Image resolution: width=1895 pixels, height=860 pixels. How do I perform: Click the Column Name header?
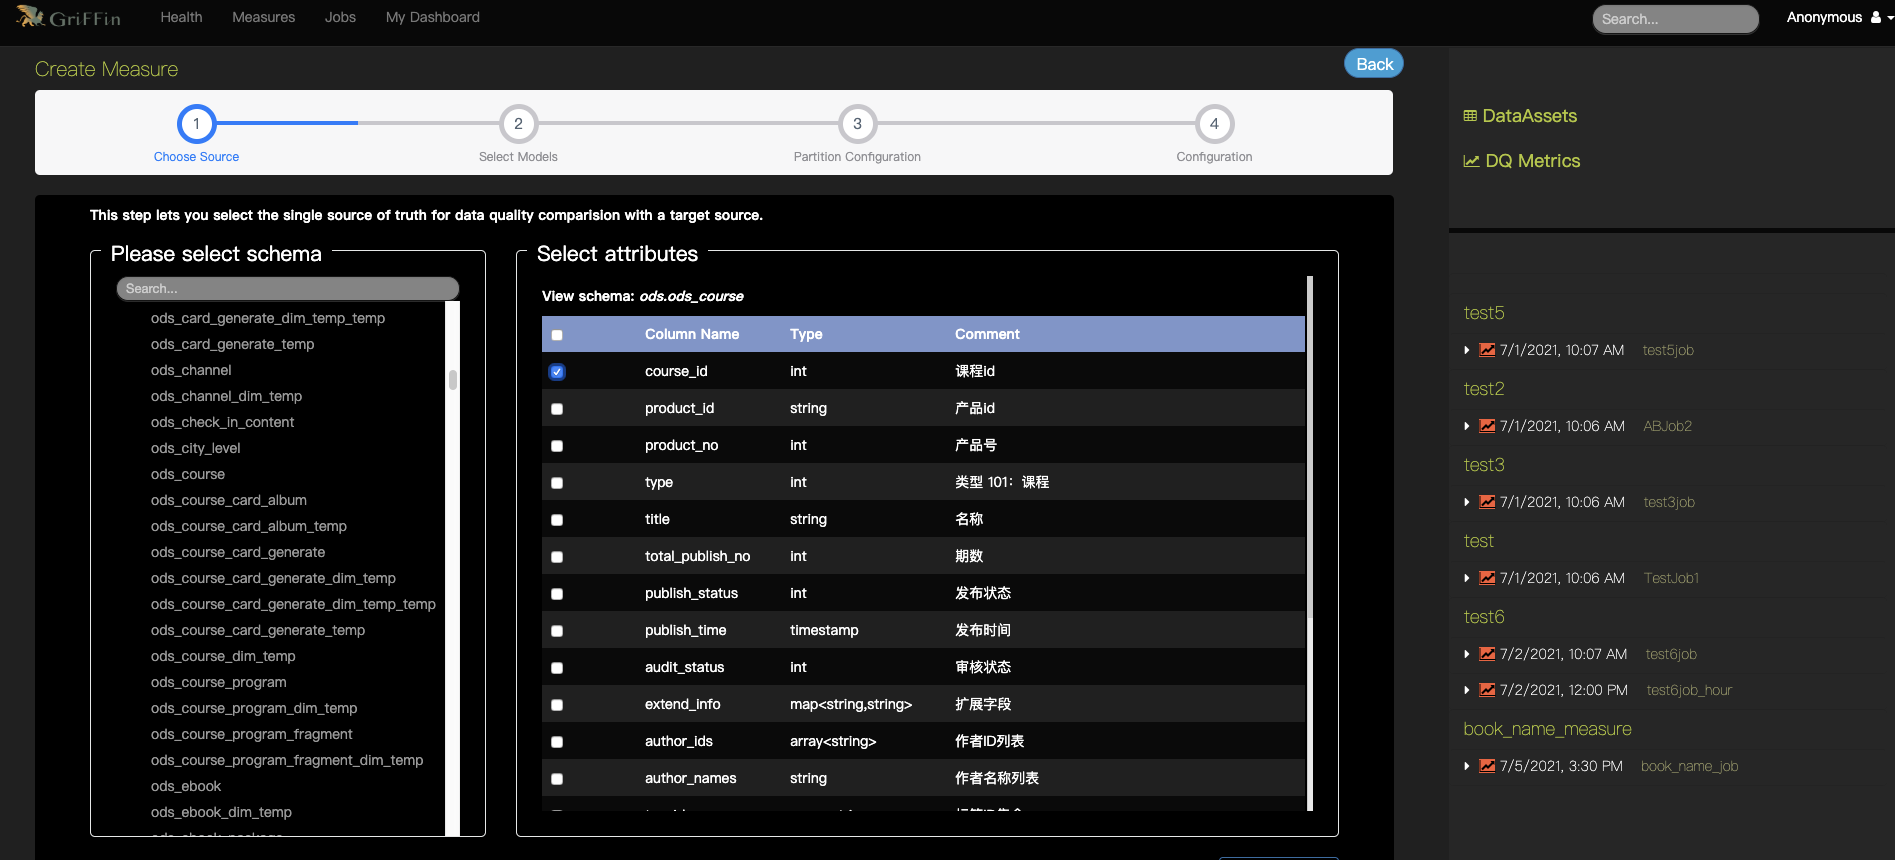pyautogui.click(x=692, y=334)
